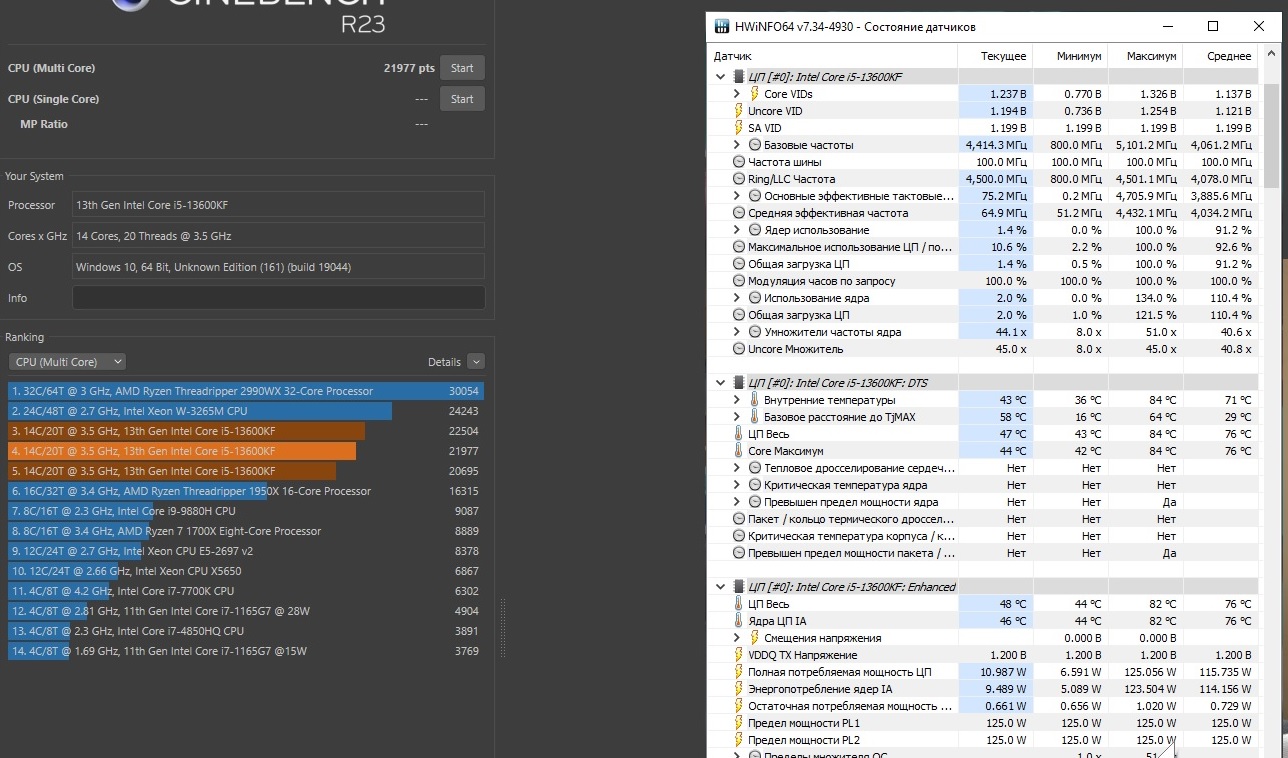Click the lightning icon beside Энергопотребление ядер IA
This screenshot has height=758, width=1288.
coord(739,689)
